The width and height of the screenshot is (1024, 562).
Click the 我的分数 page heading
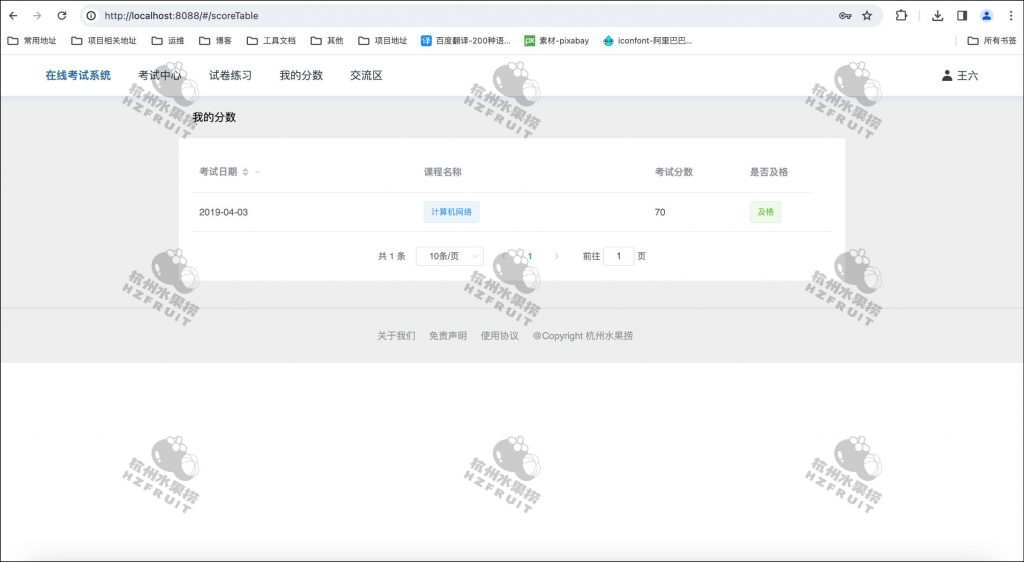tap(214, 117)
